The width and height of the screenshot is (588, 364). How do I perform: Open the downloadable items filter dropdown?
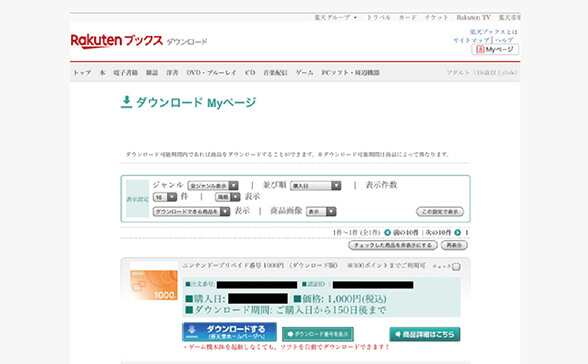pyautogui.click(x=191, y=212)
